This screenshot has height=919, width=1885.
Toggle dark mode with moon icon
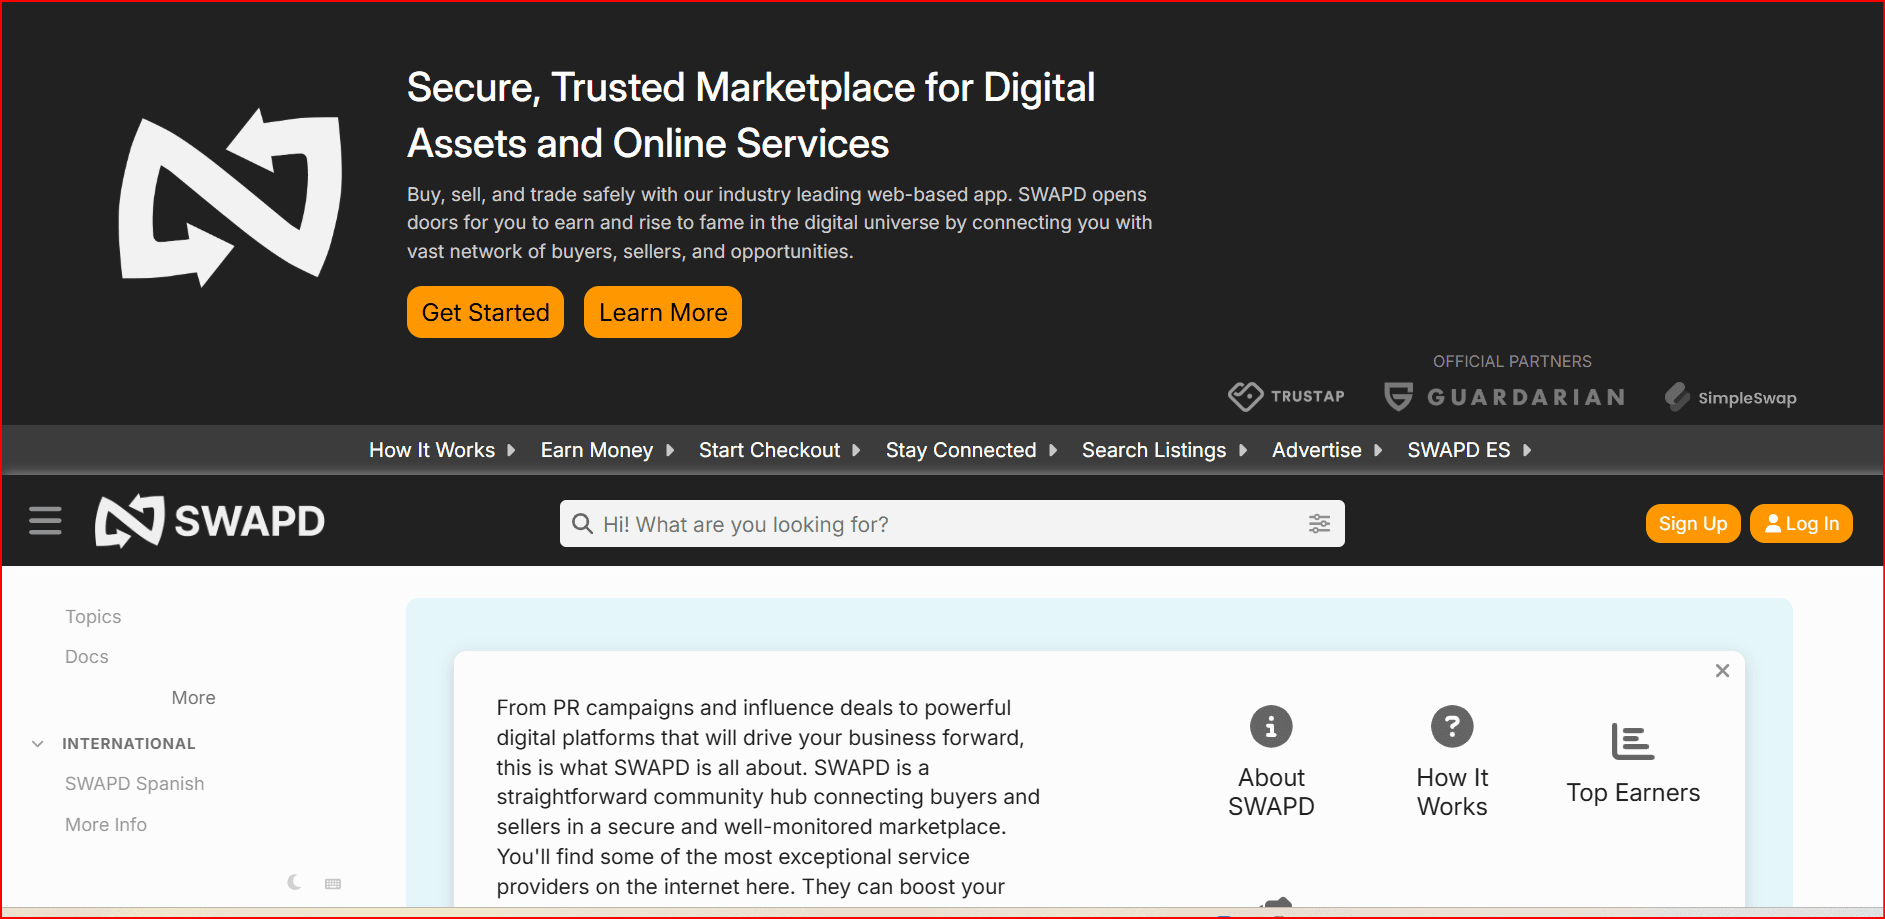[294, 882]
